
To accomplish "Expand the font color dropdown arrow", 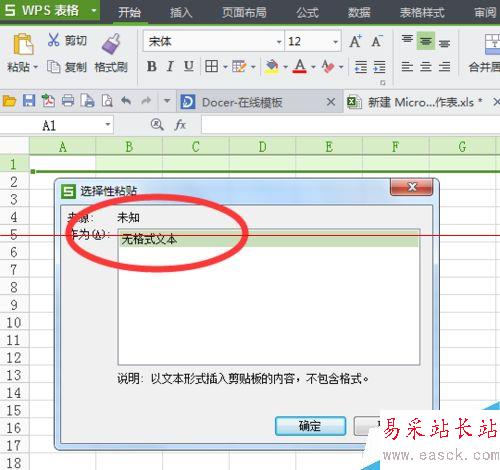I will point(313,67).
